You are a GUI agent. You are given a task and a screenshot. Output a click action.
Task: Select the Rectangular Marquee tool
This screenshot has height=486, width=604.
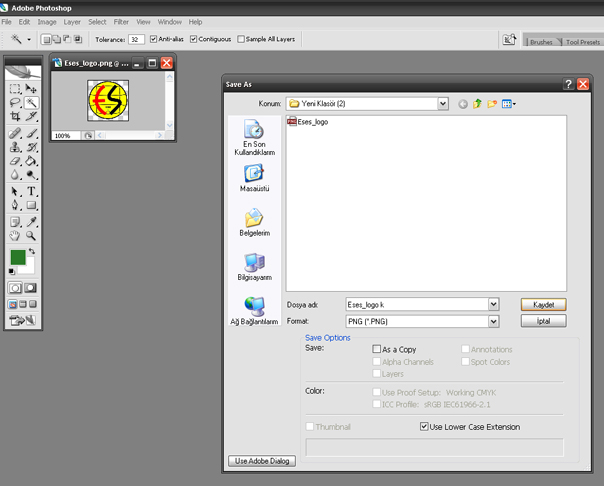point(15,89)
